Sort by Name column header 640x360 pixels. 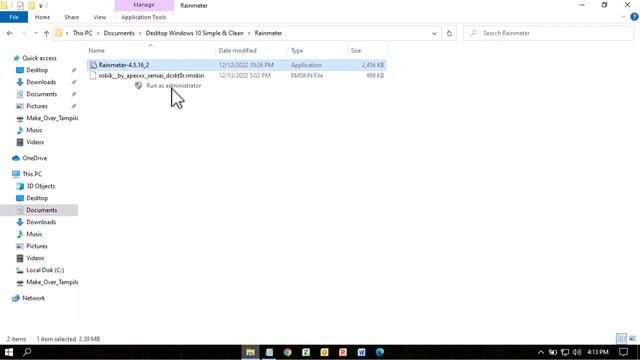pos(97,51)
